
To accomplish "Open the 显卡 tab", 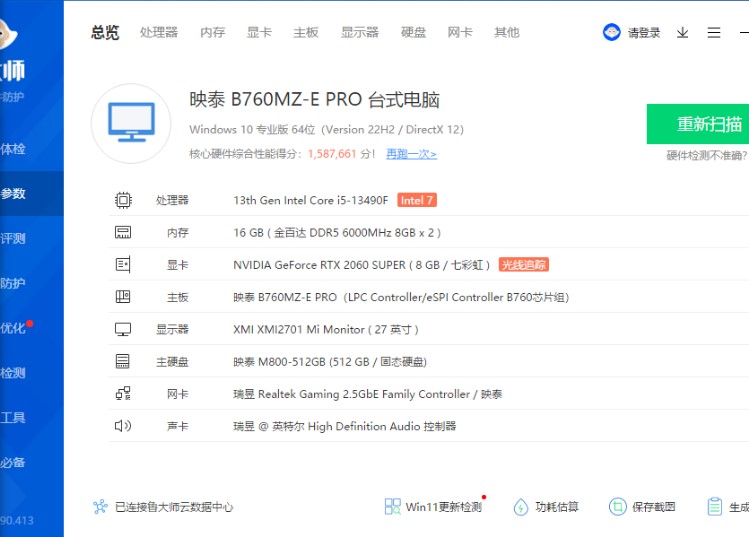I will tap(259, 32).
